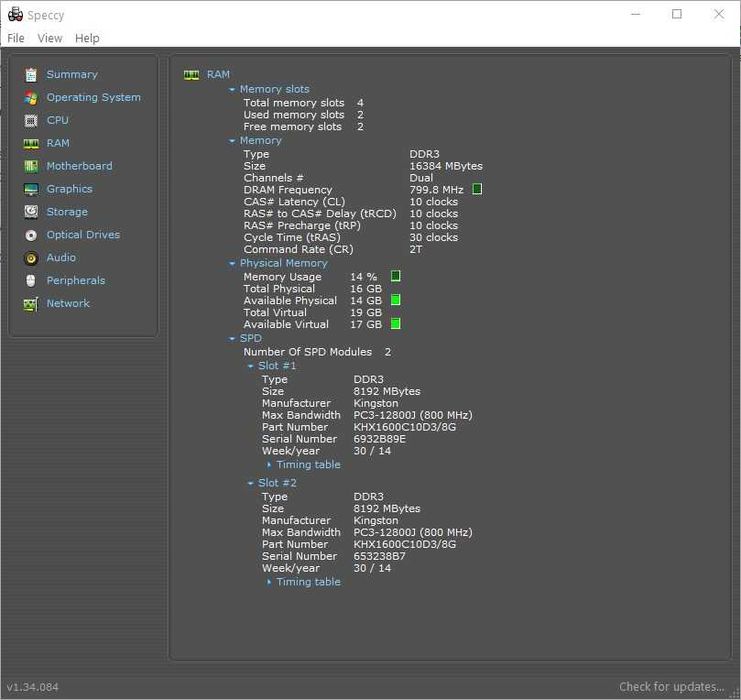Open the Network section
741x700 pixels.
click(68, 303)
